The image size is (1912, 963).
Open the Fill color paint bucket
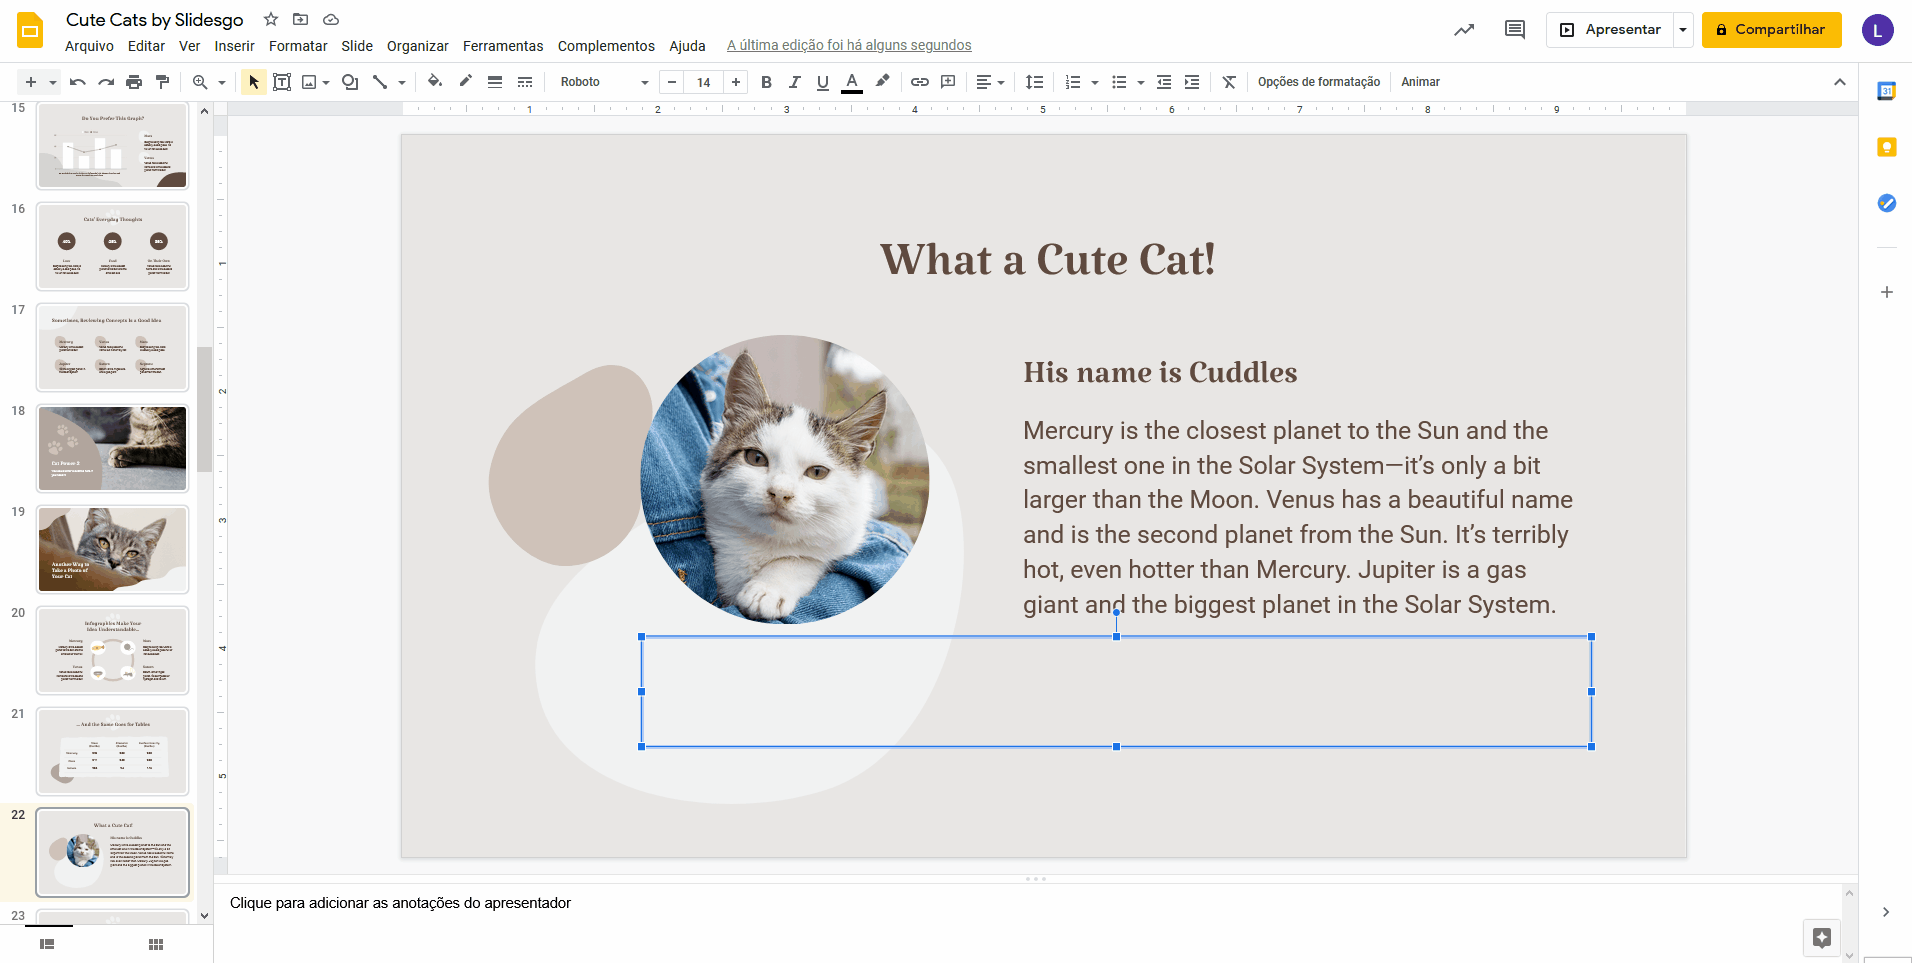(435, 82)
